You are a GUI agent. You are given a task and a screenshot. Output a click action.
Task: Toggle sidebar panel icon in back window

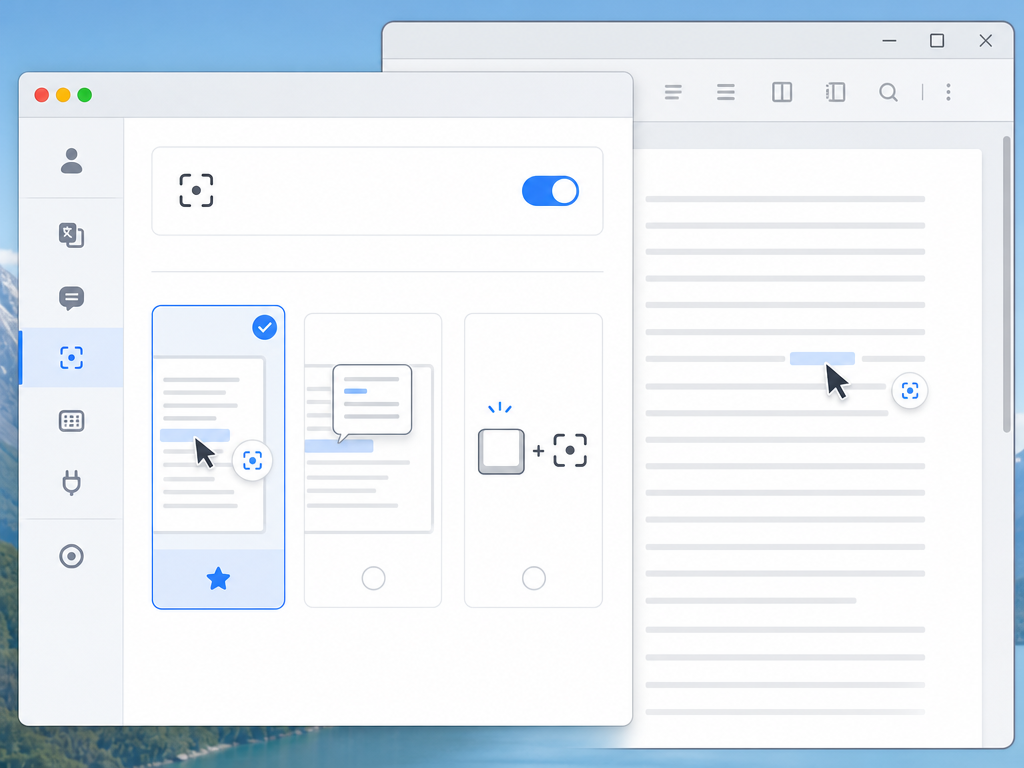point(835,92)
